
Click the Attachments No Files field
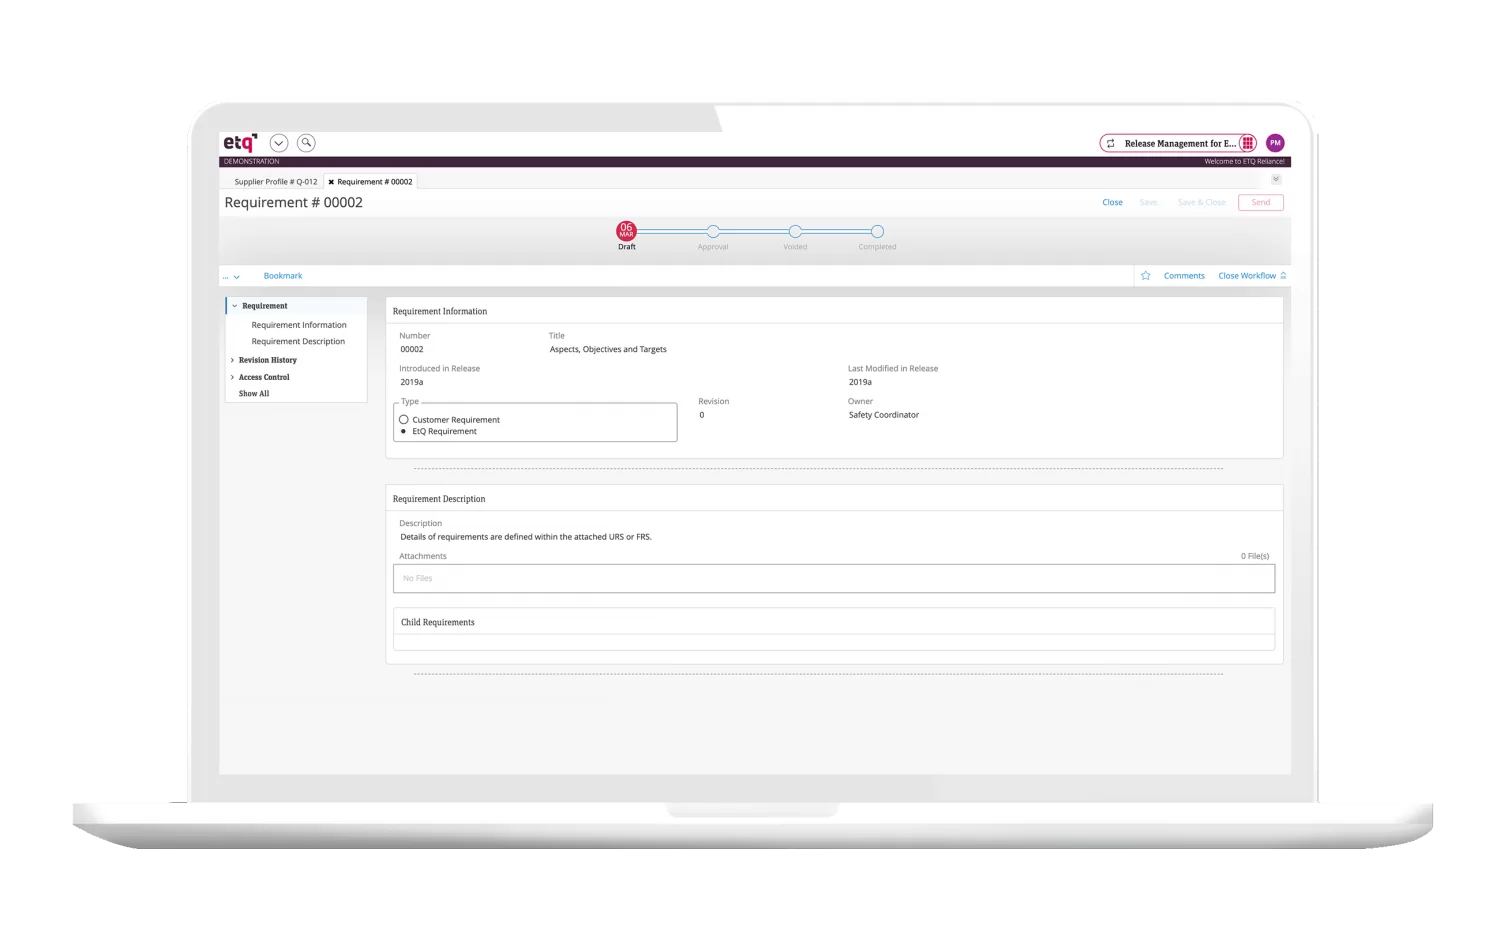coord(833,578)
